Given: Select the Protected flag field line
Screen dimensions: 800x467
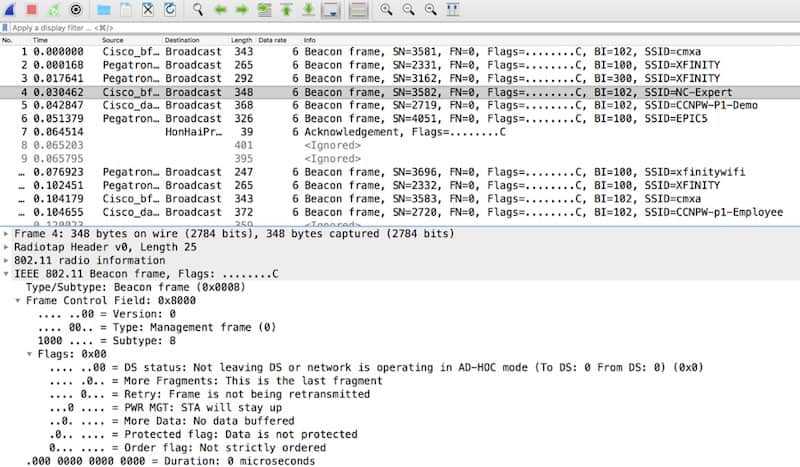Looking at the screenshot, I should (204, 434).
